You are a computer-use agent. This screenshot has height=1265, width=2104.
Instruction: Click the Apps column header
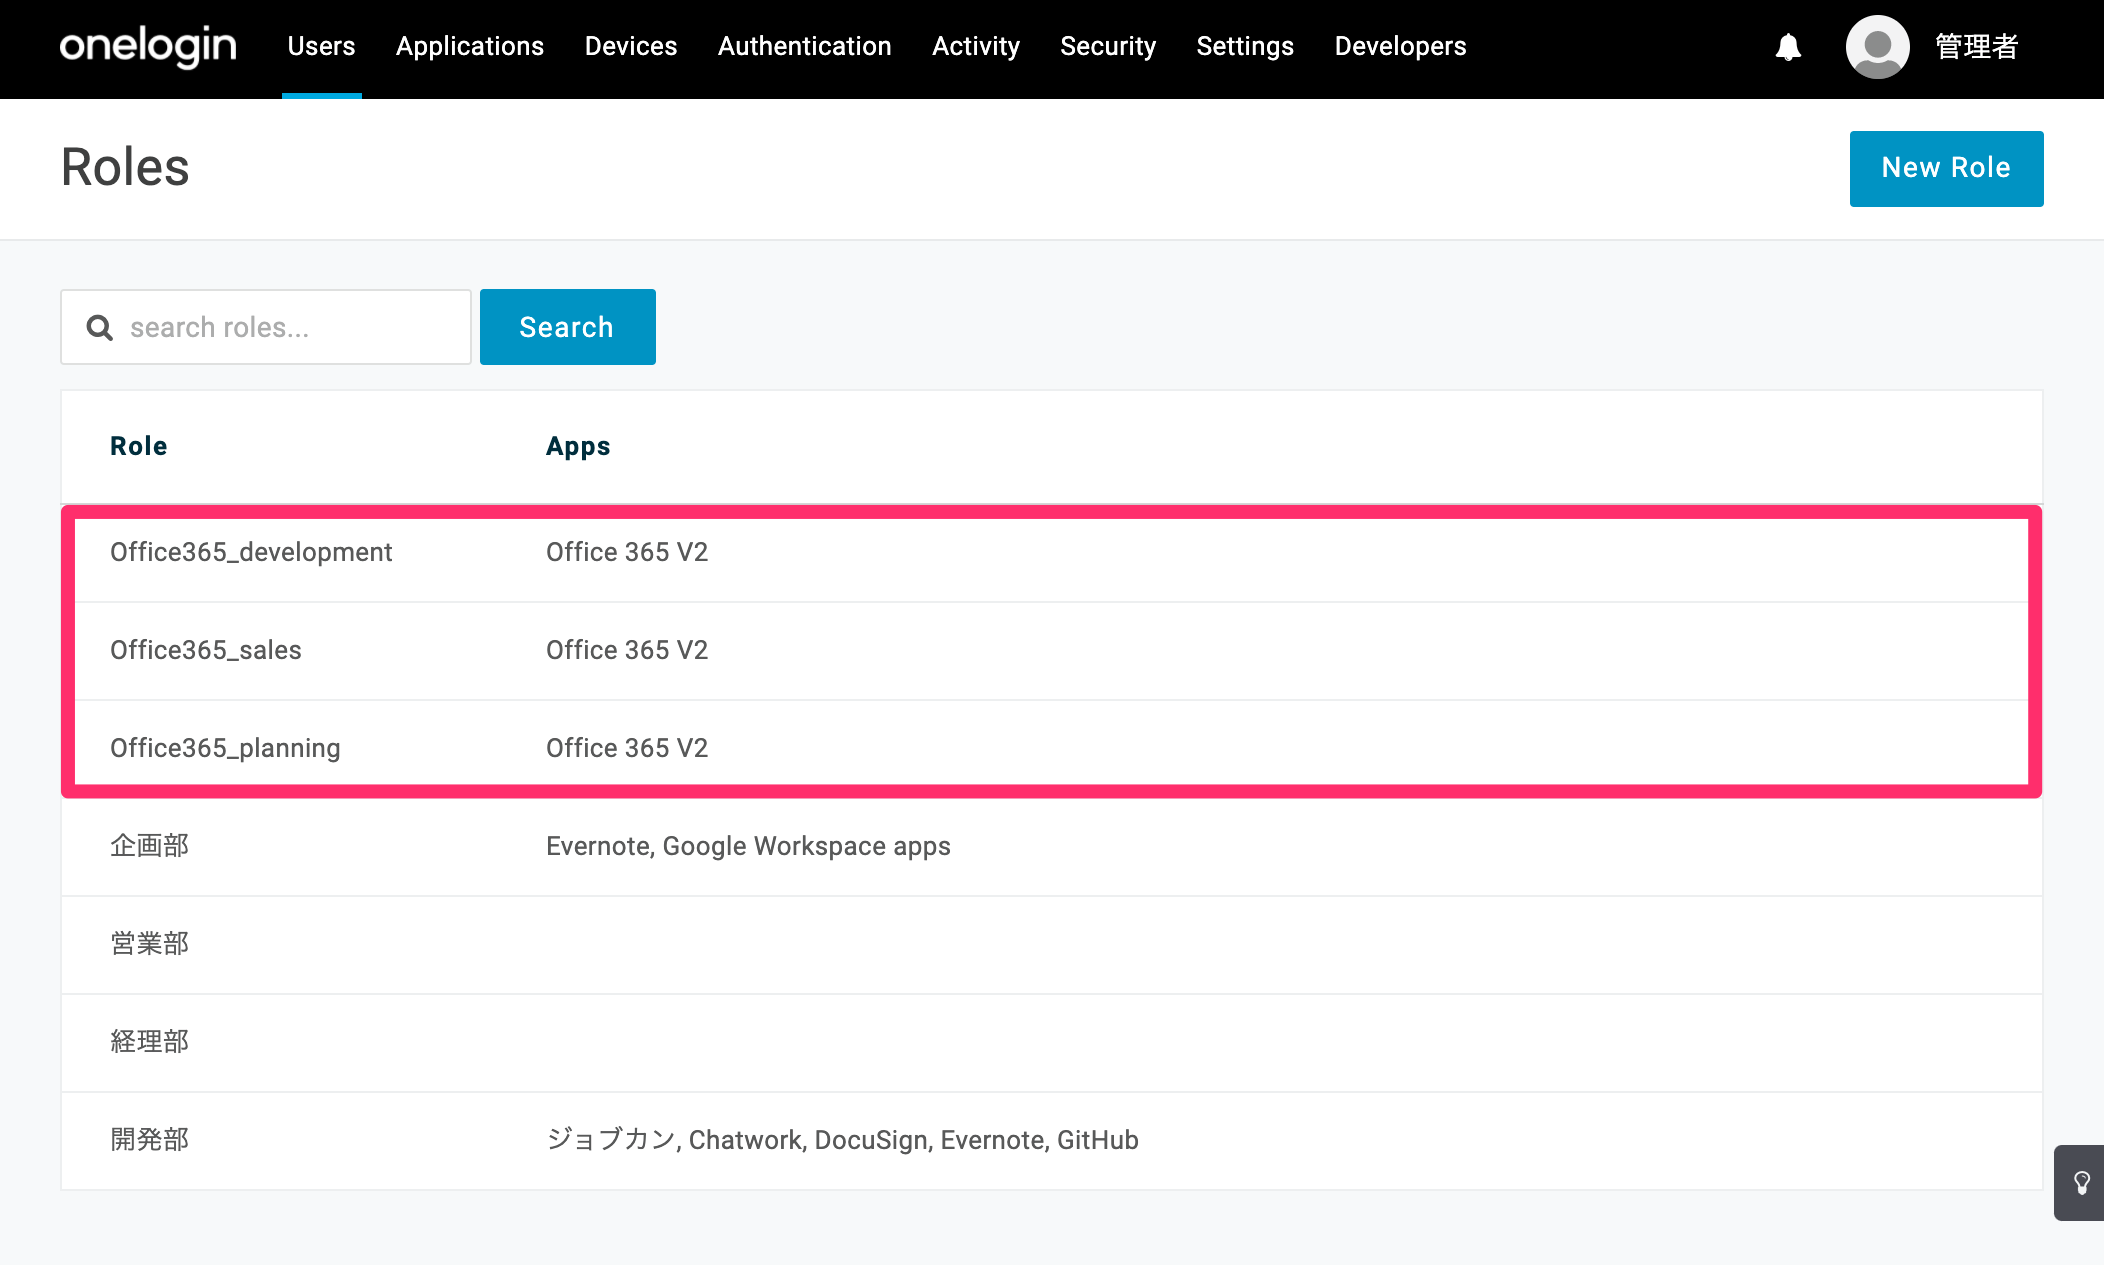(x=578, y=447)
